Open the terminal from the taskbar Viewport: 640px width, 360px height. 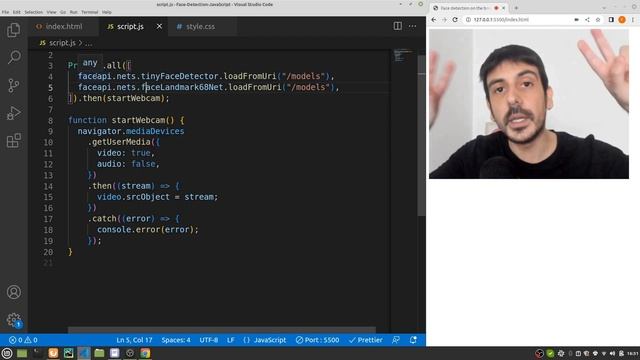point(38,353)
